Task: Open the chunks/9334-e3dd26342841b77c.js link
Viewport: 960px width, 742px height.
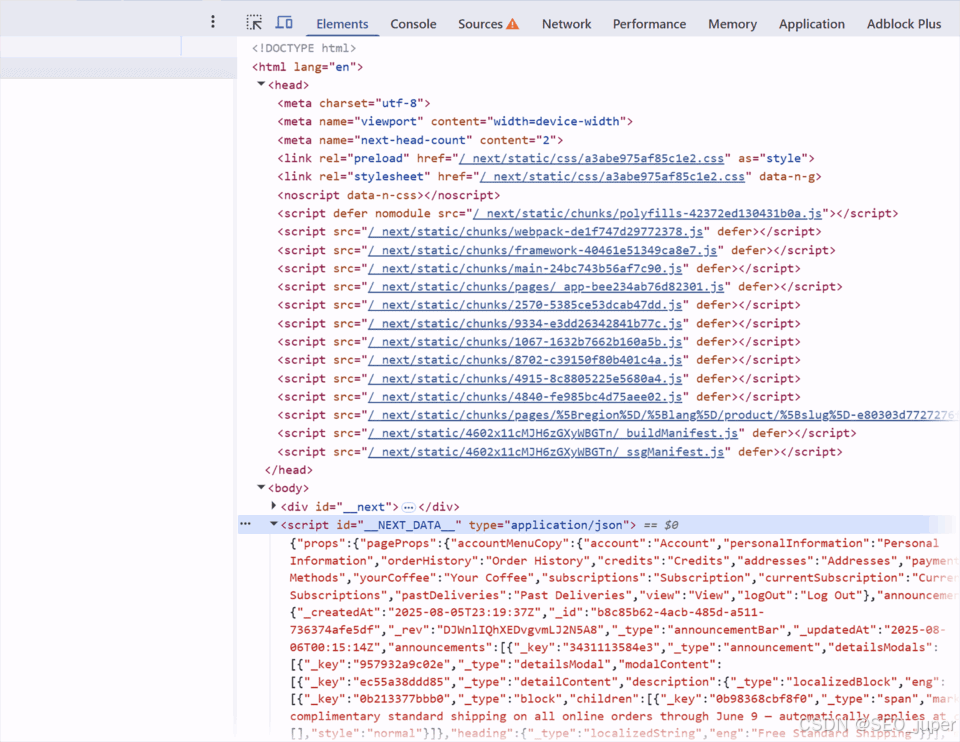Action: point(525,323)
